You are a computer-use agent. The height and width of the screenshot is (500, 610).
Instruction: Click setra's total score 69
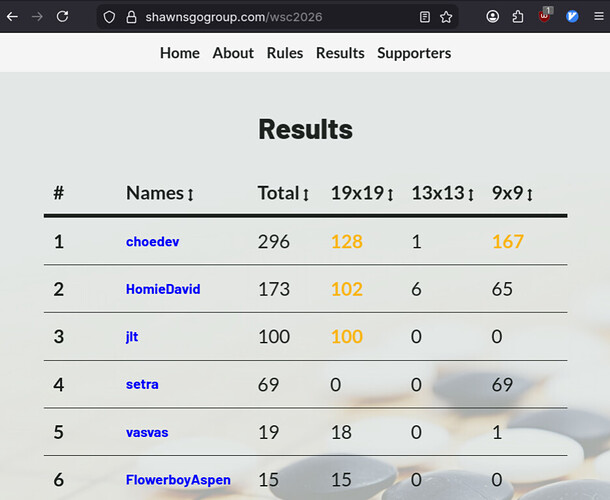pos(268,384)
